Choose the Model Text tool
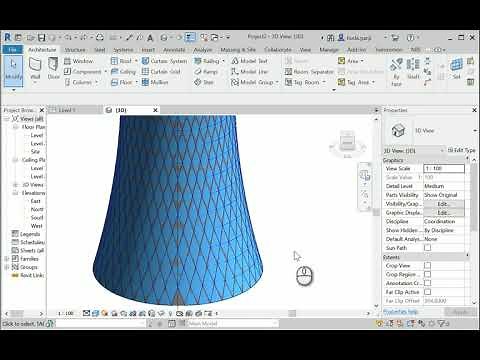 [x=250, y=61]
